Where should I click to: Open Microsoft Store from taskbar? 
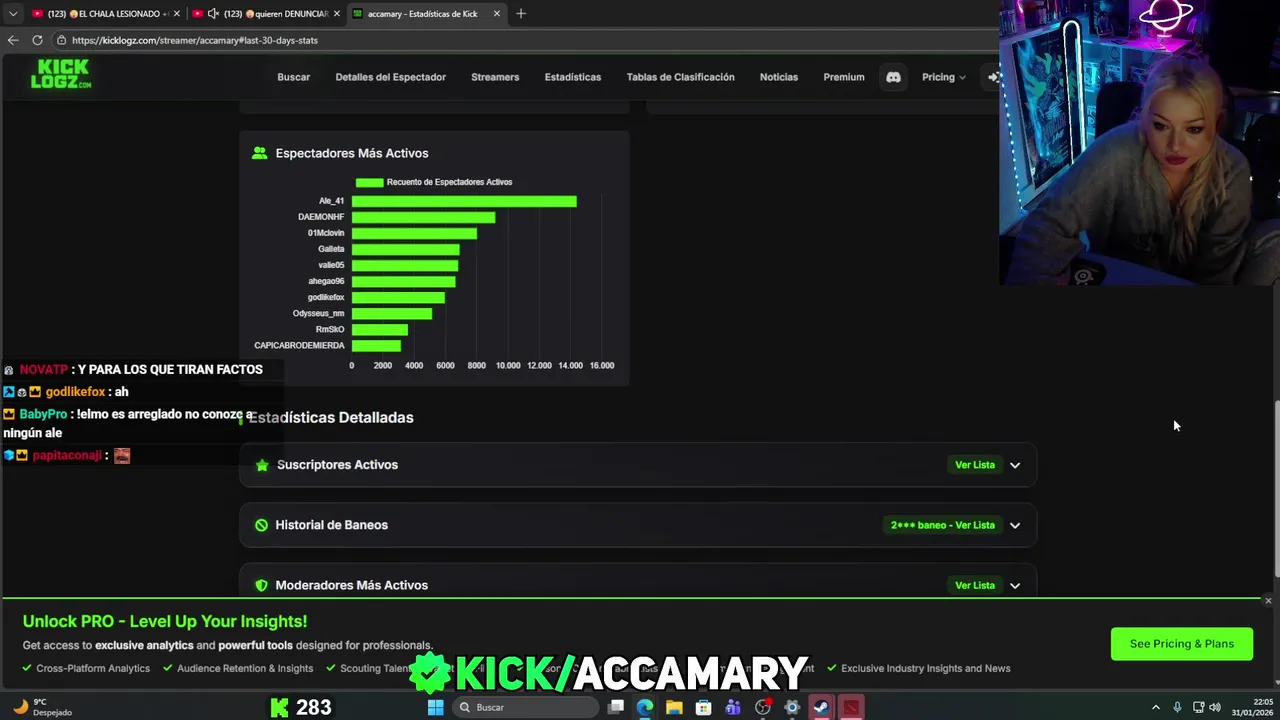[x=704, y=707]
